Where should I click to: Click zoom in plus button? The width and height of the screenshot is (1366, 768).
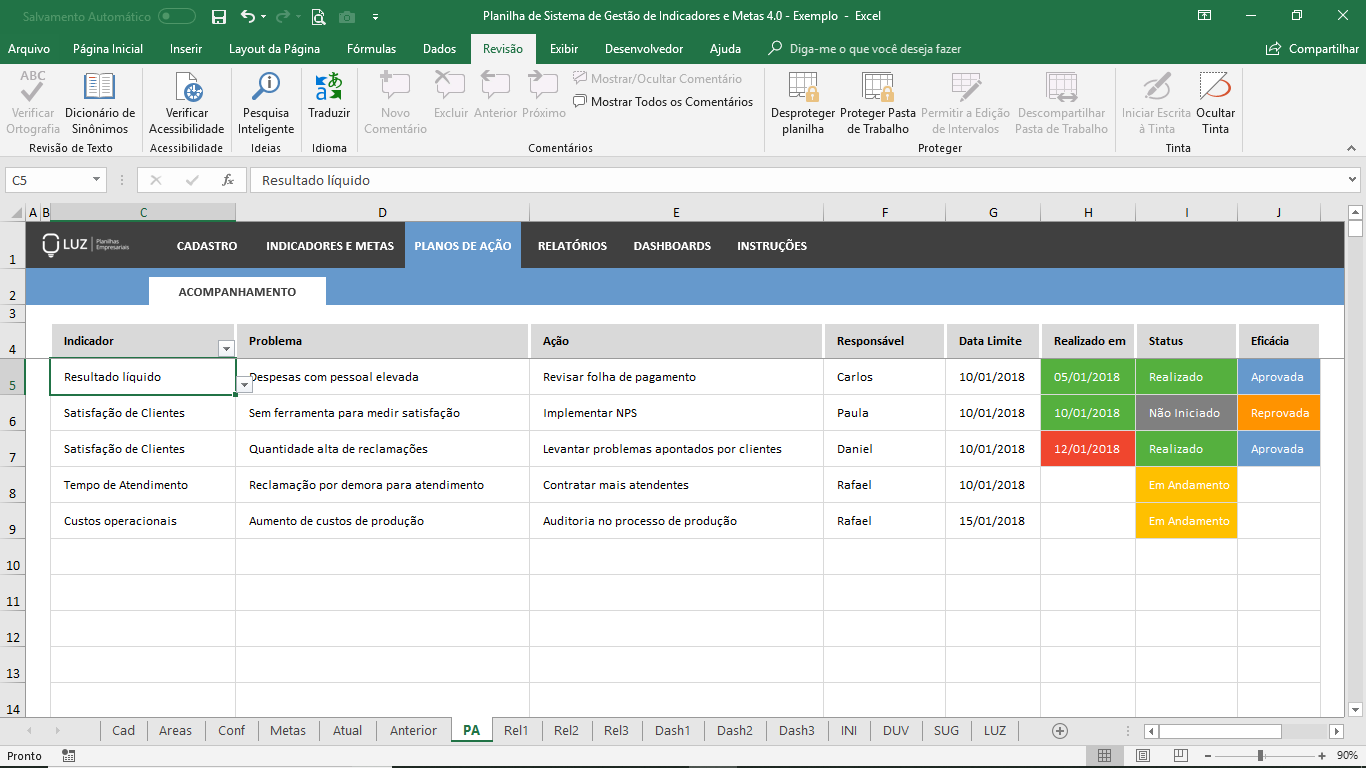coord(1324,756)
